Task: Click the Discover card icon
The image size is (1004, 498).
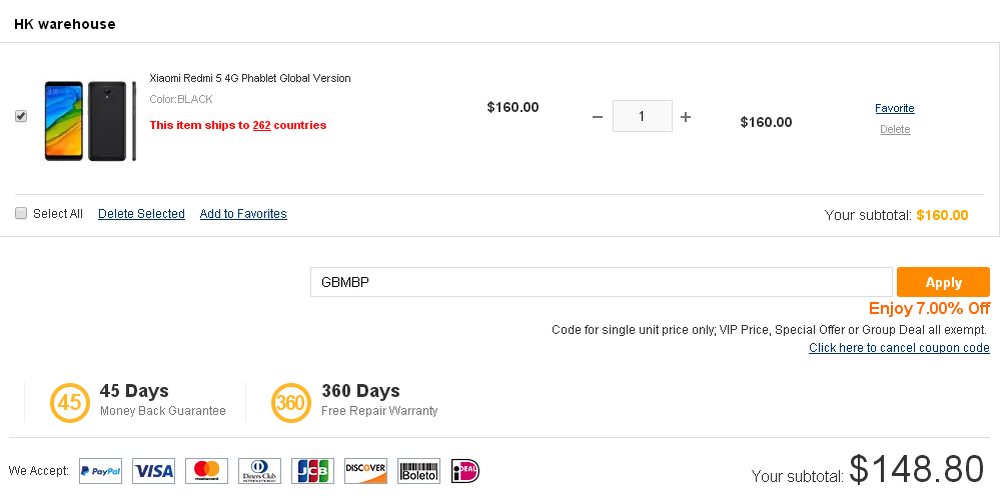Action: 365,471
